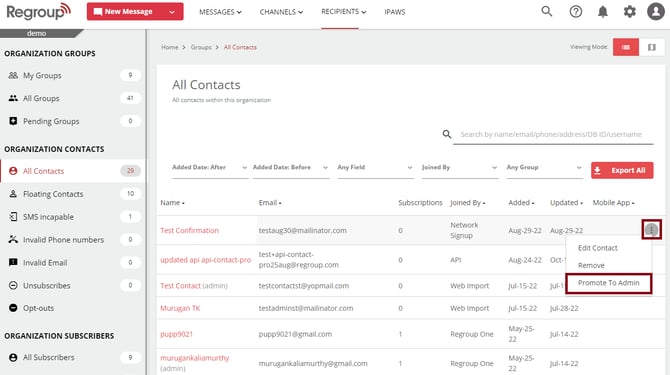
Task: Go to Home in the breadcrumb
Action: click(170, 47)
